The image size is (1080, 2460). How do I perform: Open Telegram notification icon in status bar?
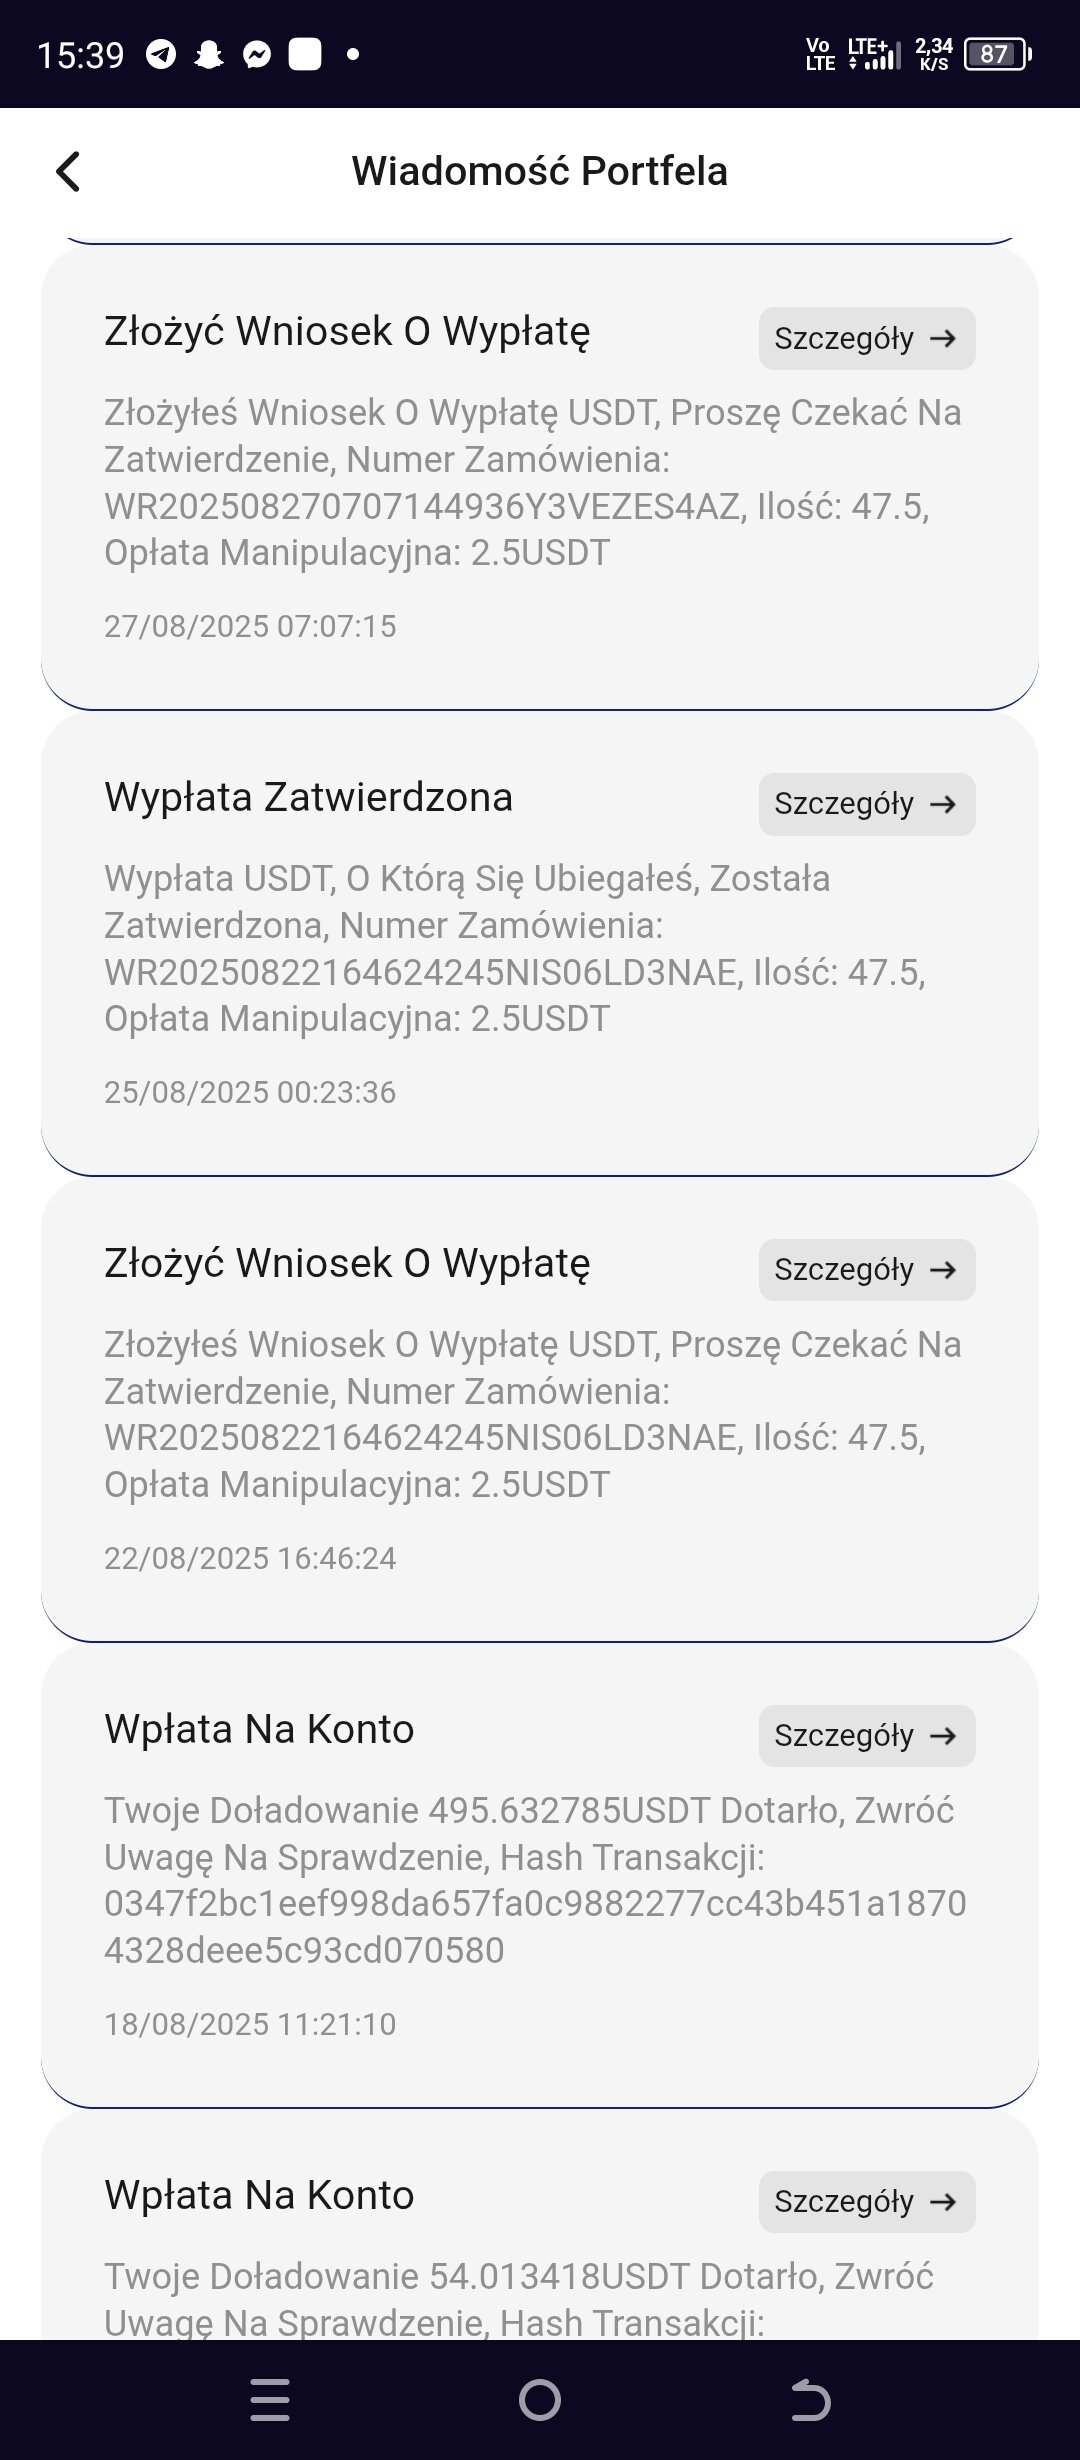(161, 55)
